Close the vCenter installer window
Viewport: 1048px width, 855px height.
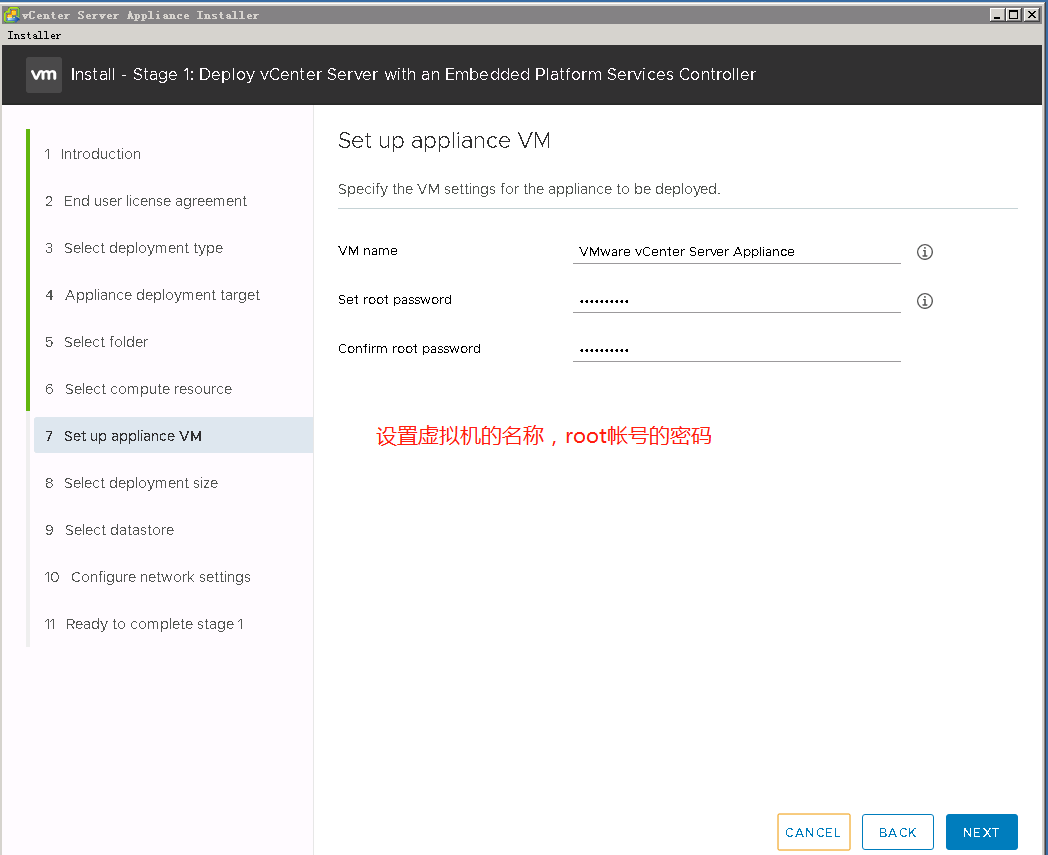tap(1032, 14)
